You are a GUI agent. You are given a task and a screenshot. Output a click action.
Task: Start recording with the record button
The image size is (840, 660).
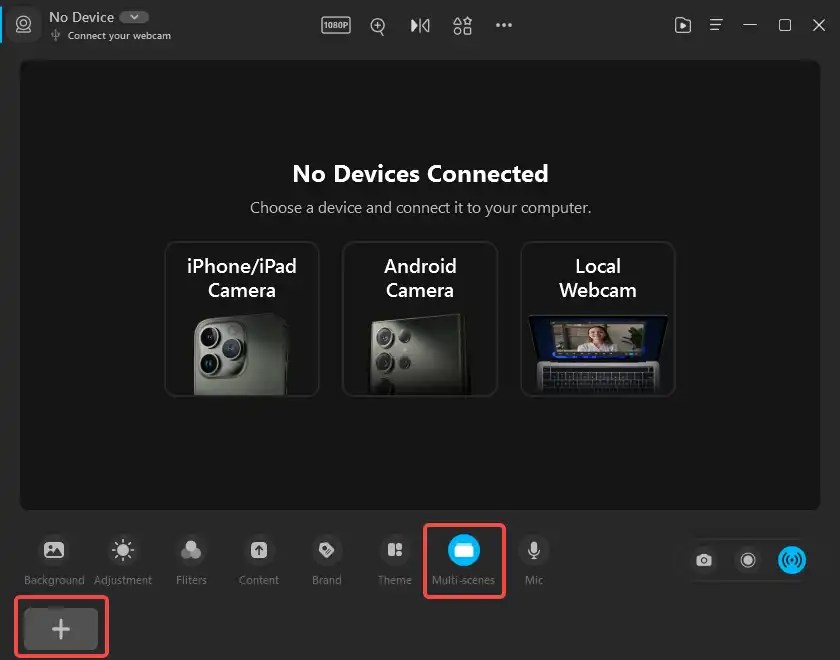748,560
